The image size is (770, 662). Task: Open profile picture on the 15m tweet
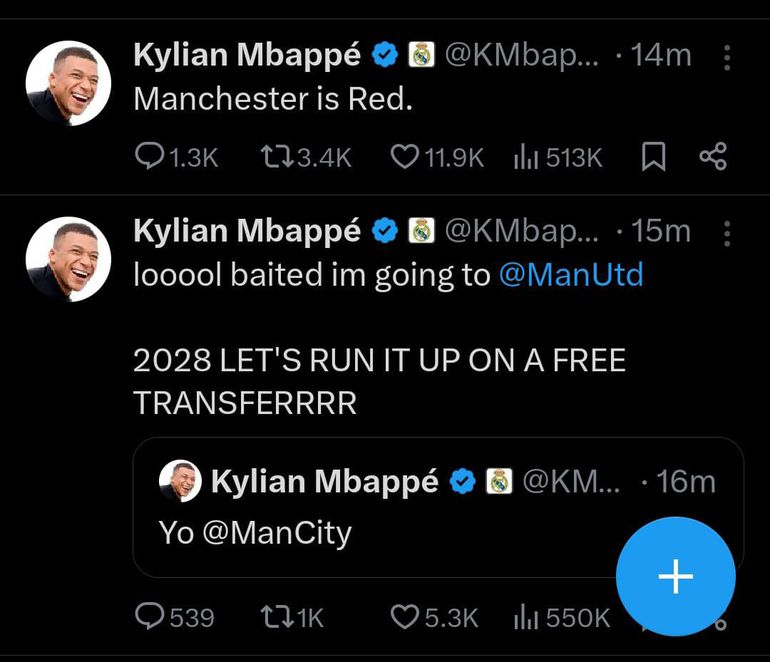(x=68, y=260)
